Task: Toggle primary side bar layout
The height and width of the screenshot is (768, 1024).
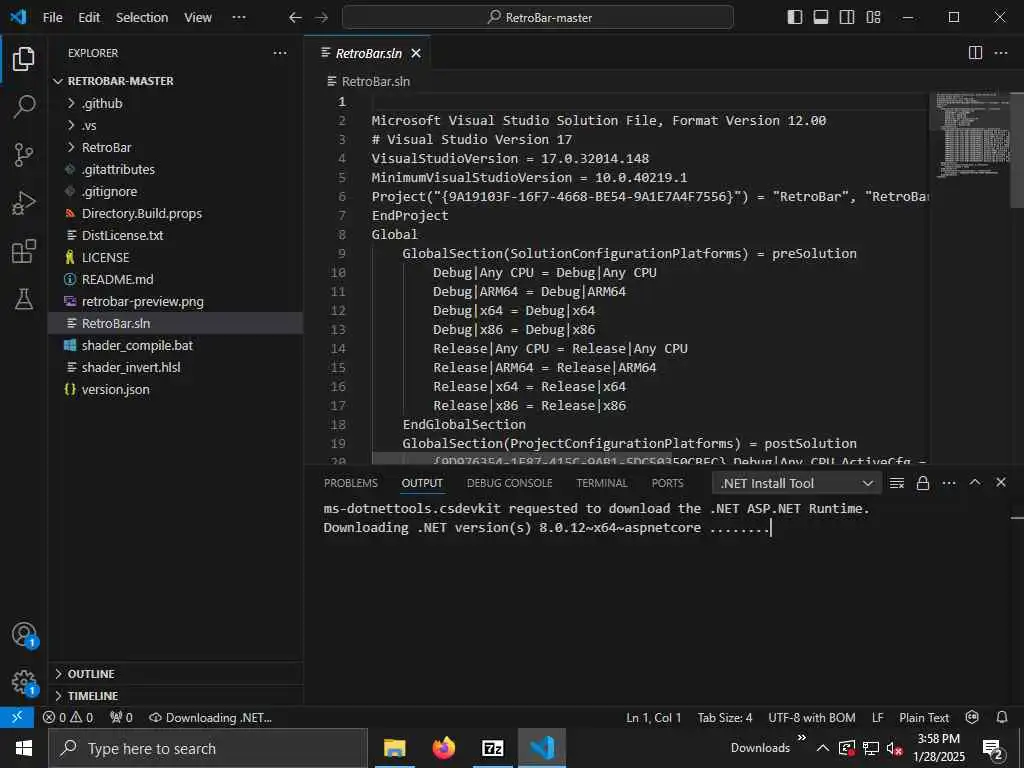Action: point(795,17)
